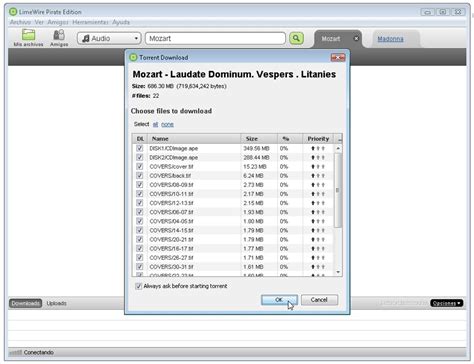474x364 pixels.
Task: Sort by percent column header
Action: click(290, 139)
